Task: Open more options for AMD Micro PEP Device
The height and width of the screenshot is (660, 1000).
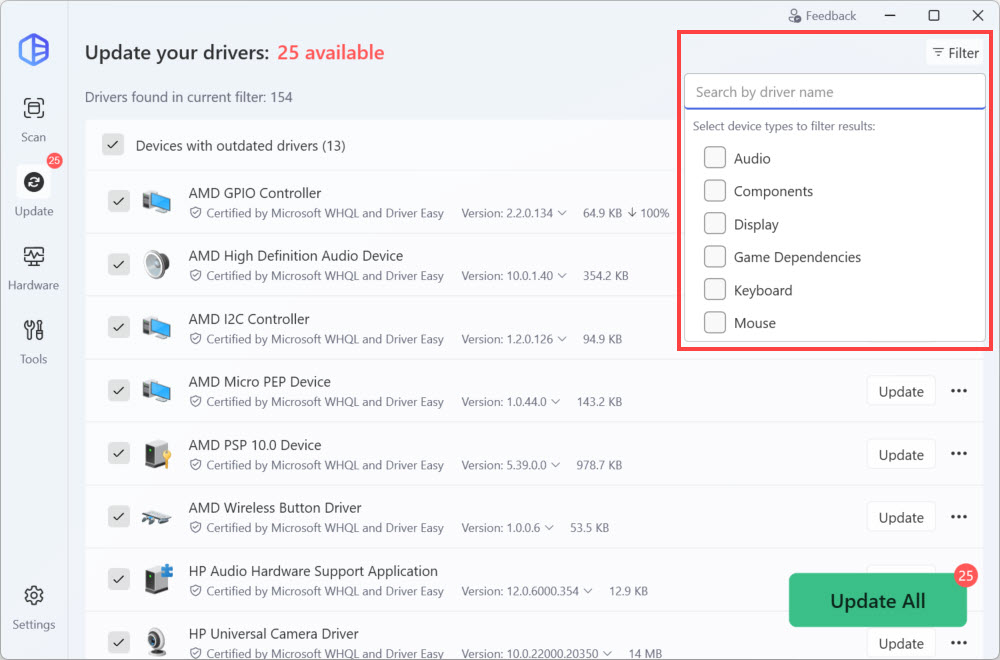Action: 959,391
